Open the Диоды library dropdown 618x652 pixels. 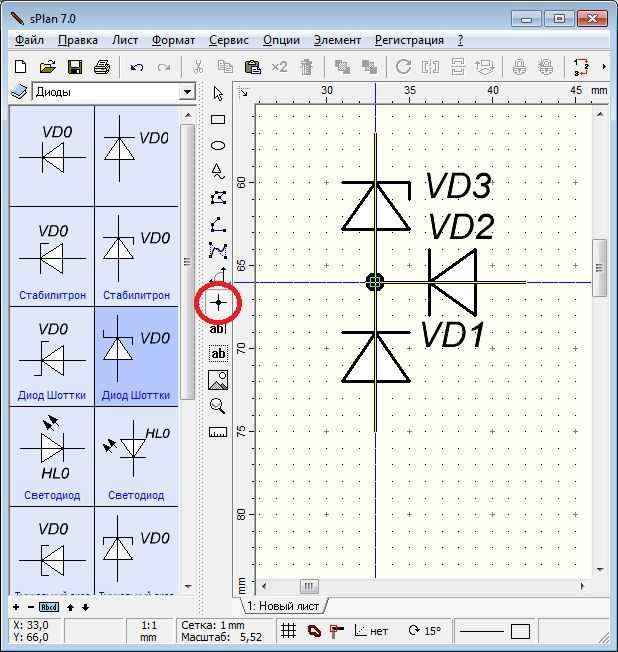188,92
